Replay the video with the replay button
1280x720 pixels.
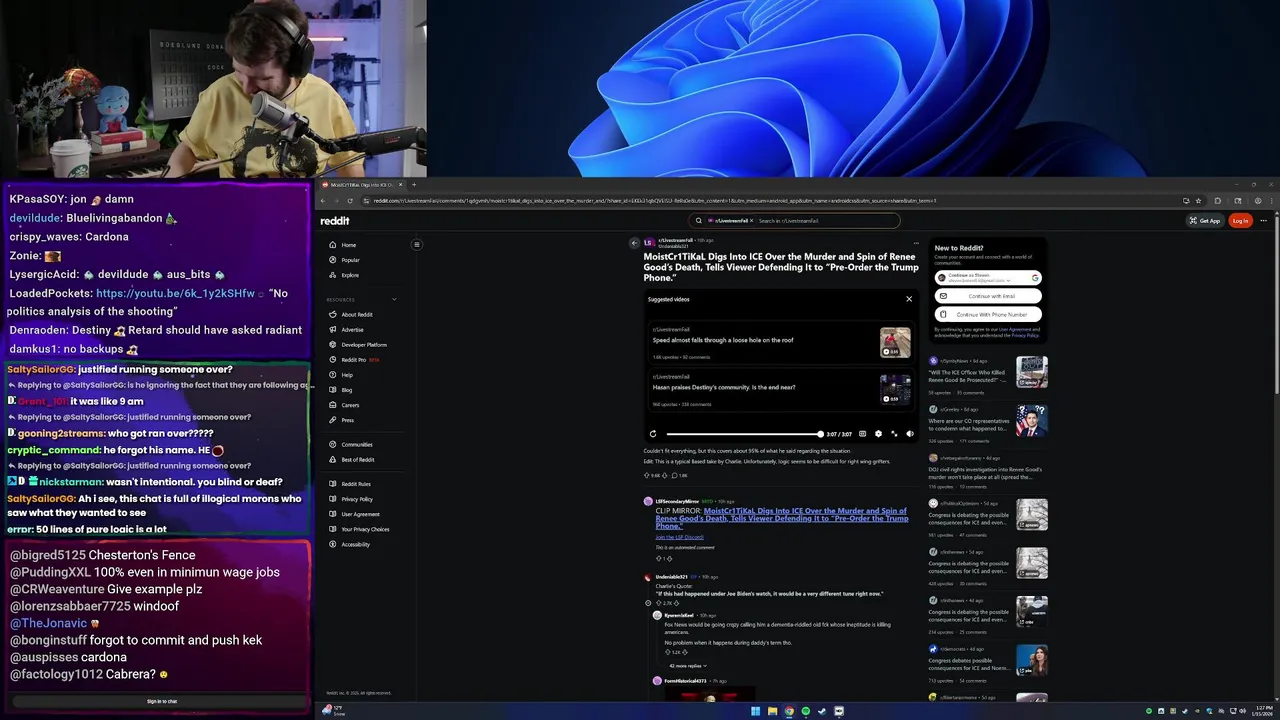point(653,434)
